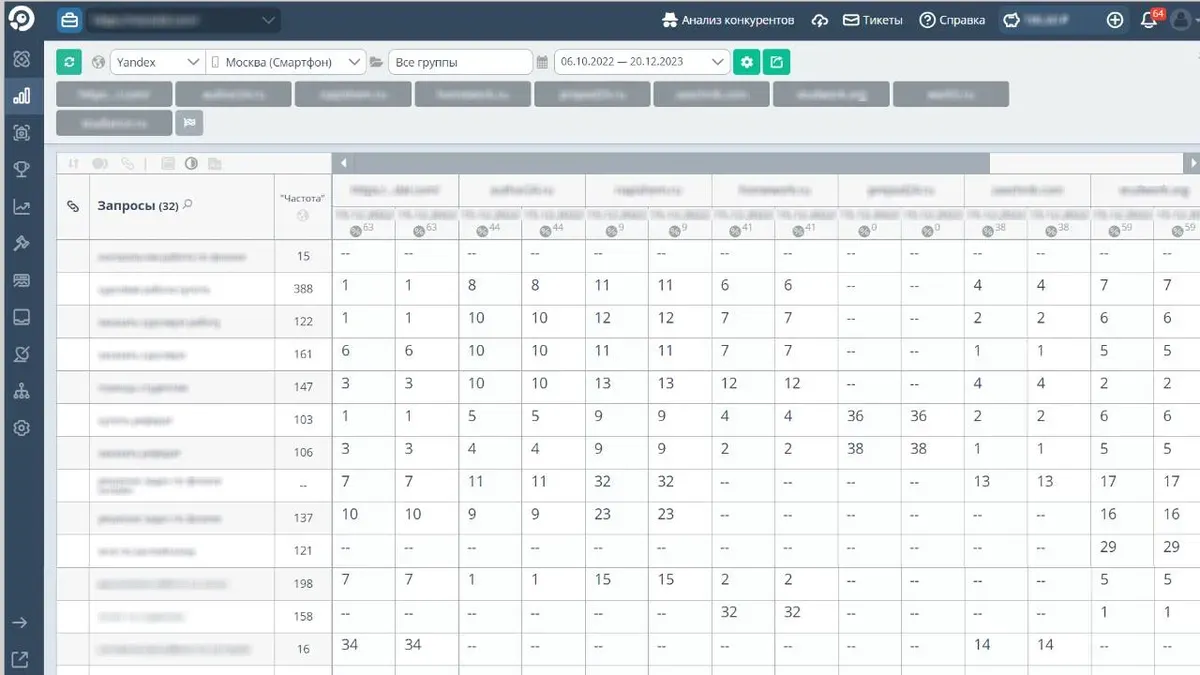Open the bar chart positions section
The image size is (1200, 675).
coord(22,96)
